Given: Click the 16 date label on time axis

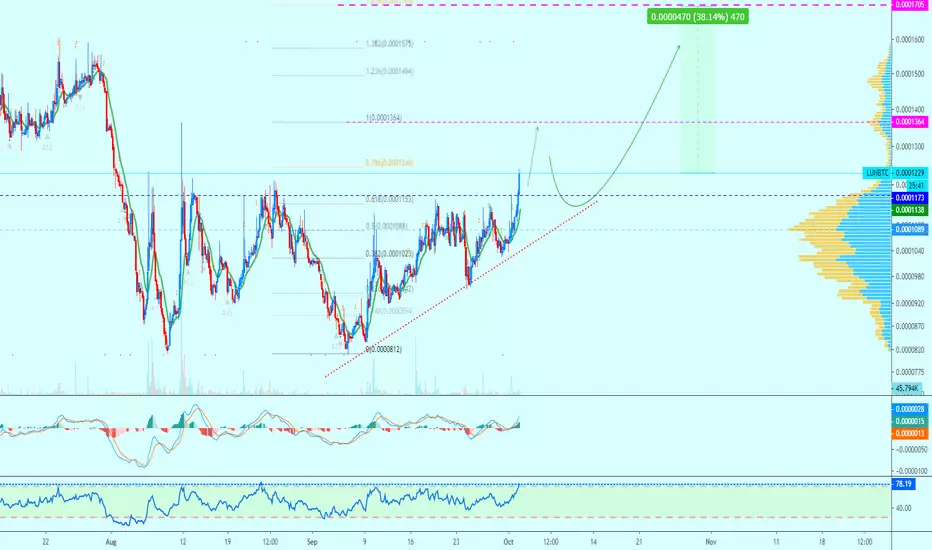Looking at the screenshot, I should point(410,542).
